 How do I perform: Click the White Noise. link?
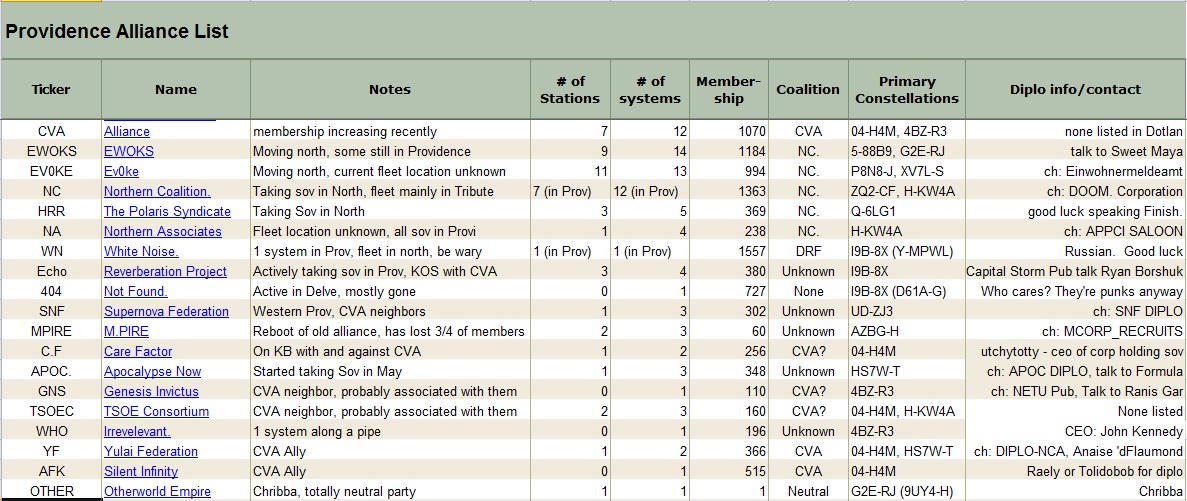(141, 251)
